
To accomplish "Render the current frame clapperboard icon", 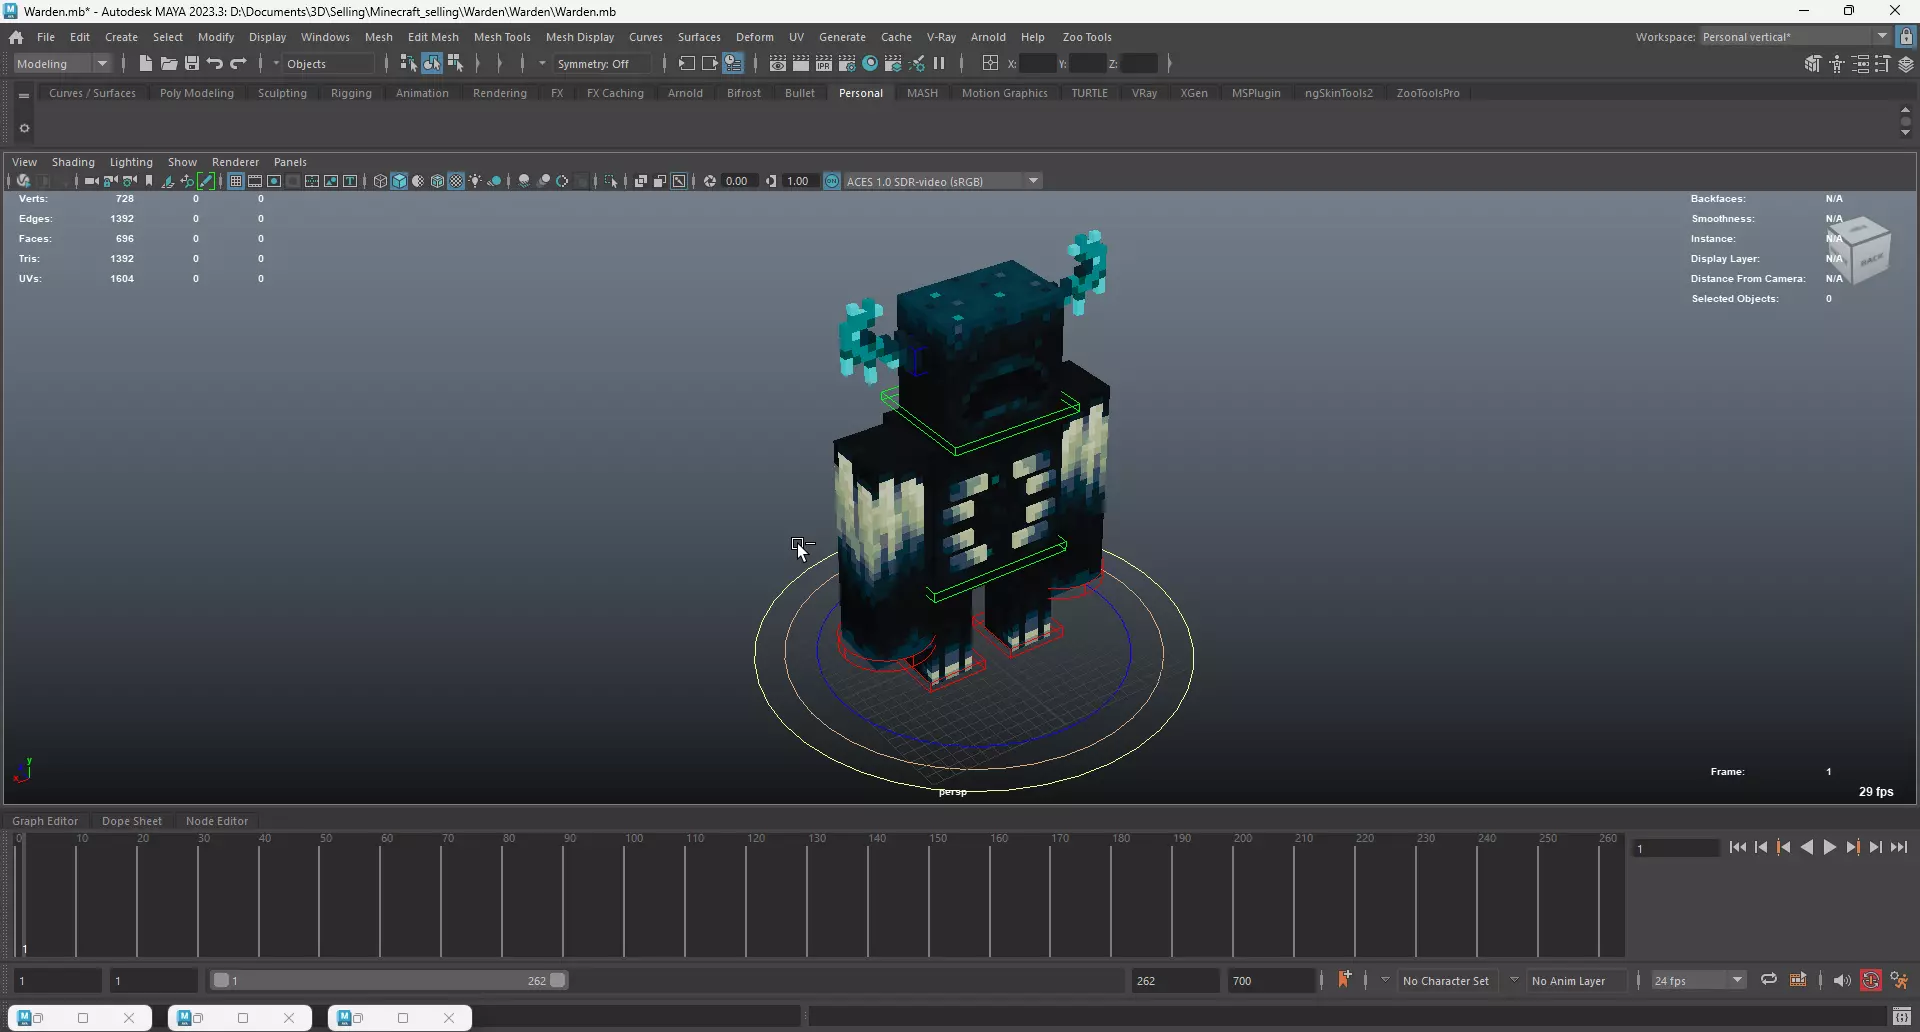I will [x=801, y=64].
